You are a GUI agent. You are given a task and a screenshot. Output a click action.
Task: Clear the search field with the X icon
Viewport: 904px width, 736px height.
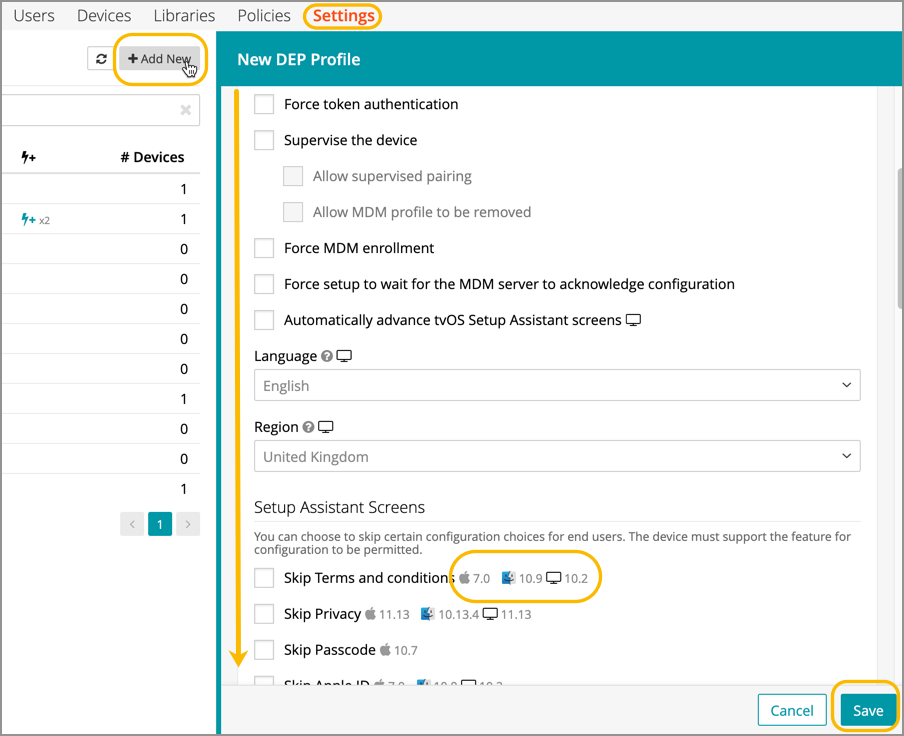(x=185, y=110)
